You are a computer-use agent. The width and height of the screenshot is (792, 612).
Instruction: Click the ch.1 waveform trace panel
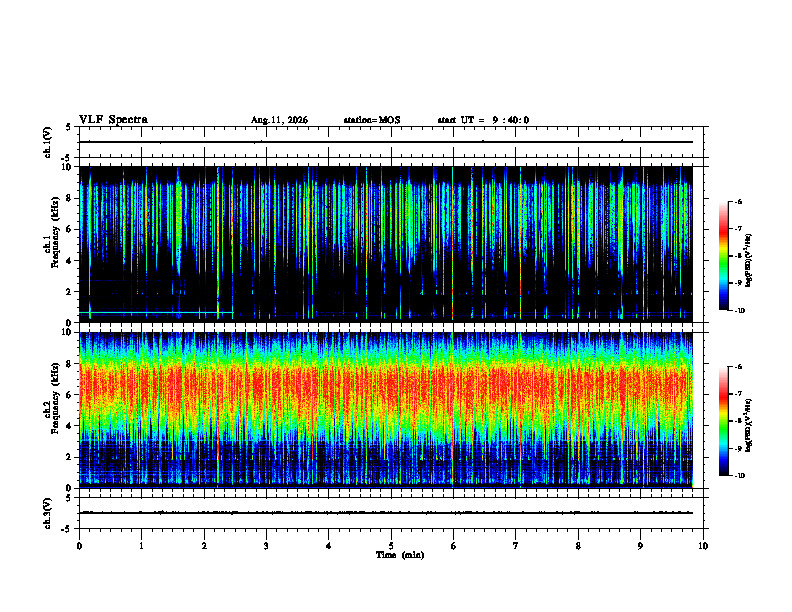pos(391,142)
